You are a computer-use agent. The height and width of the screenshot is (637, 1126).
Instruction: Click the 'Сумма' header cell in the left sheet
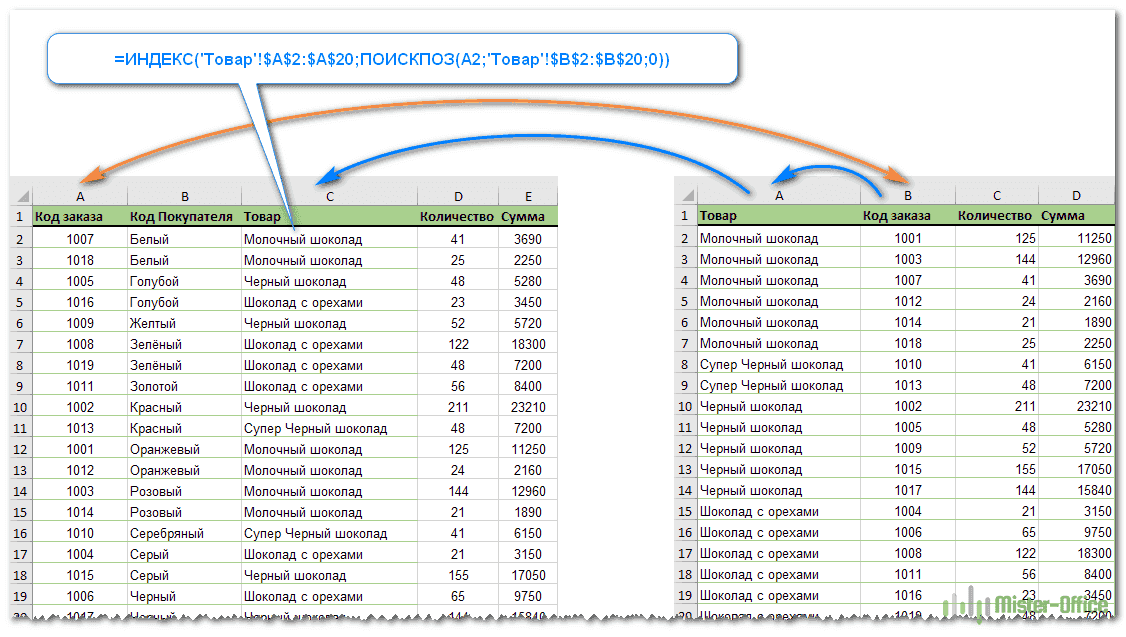(x=528, y=216)
